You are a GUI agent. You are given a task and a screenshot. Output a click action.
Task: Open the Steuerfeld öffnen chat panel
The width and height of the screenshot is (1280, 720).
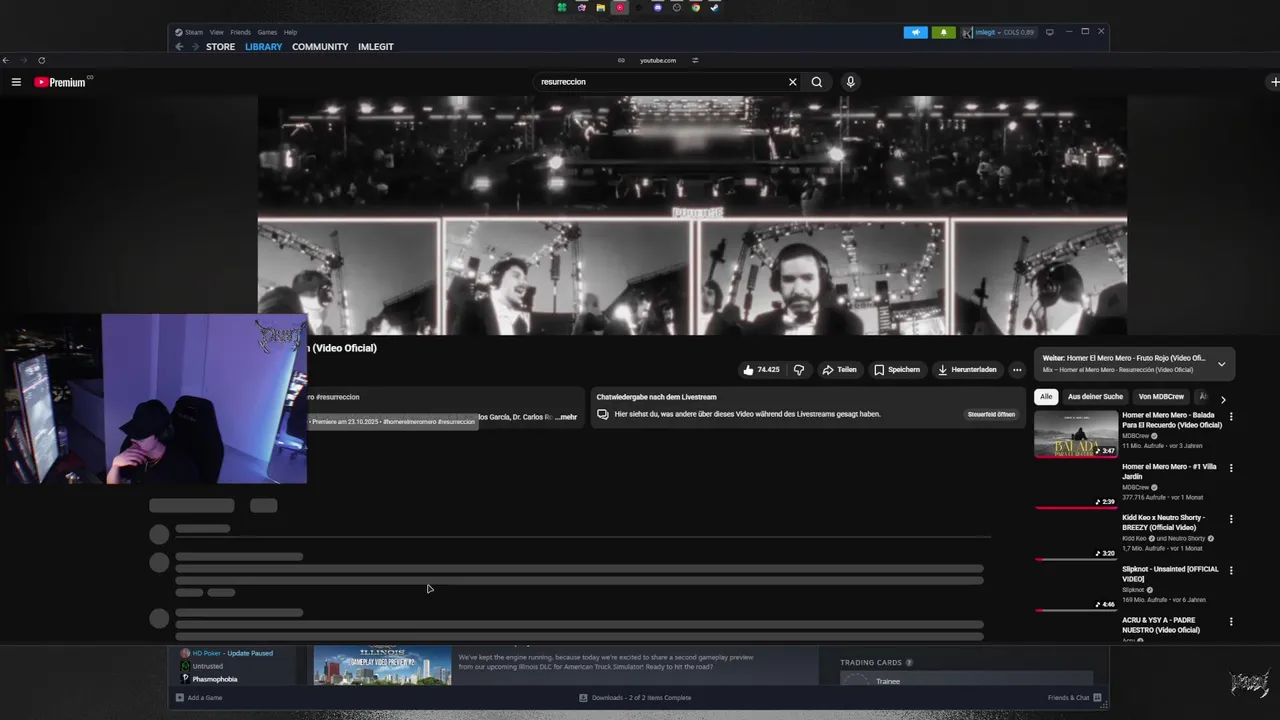coord(991,414)
